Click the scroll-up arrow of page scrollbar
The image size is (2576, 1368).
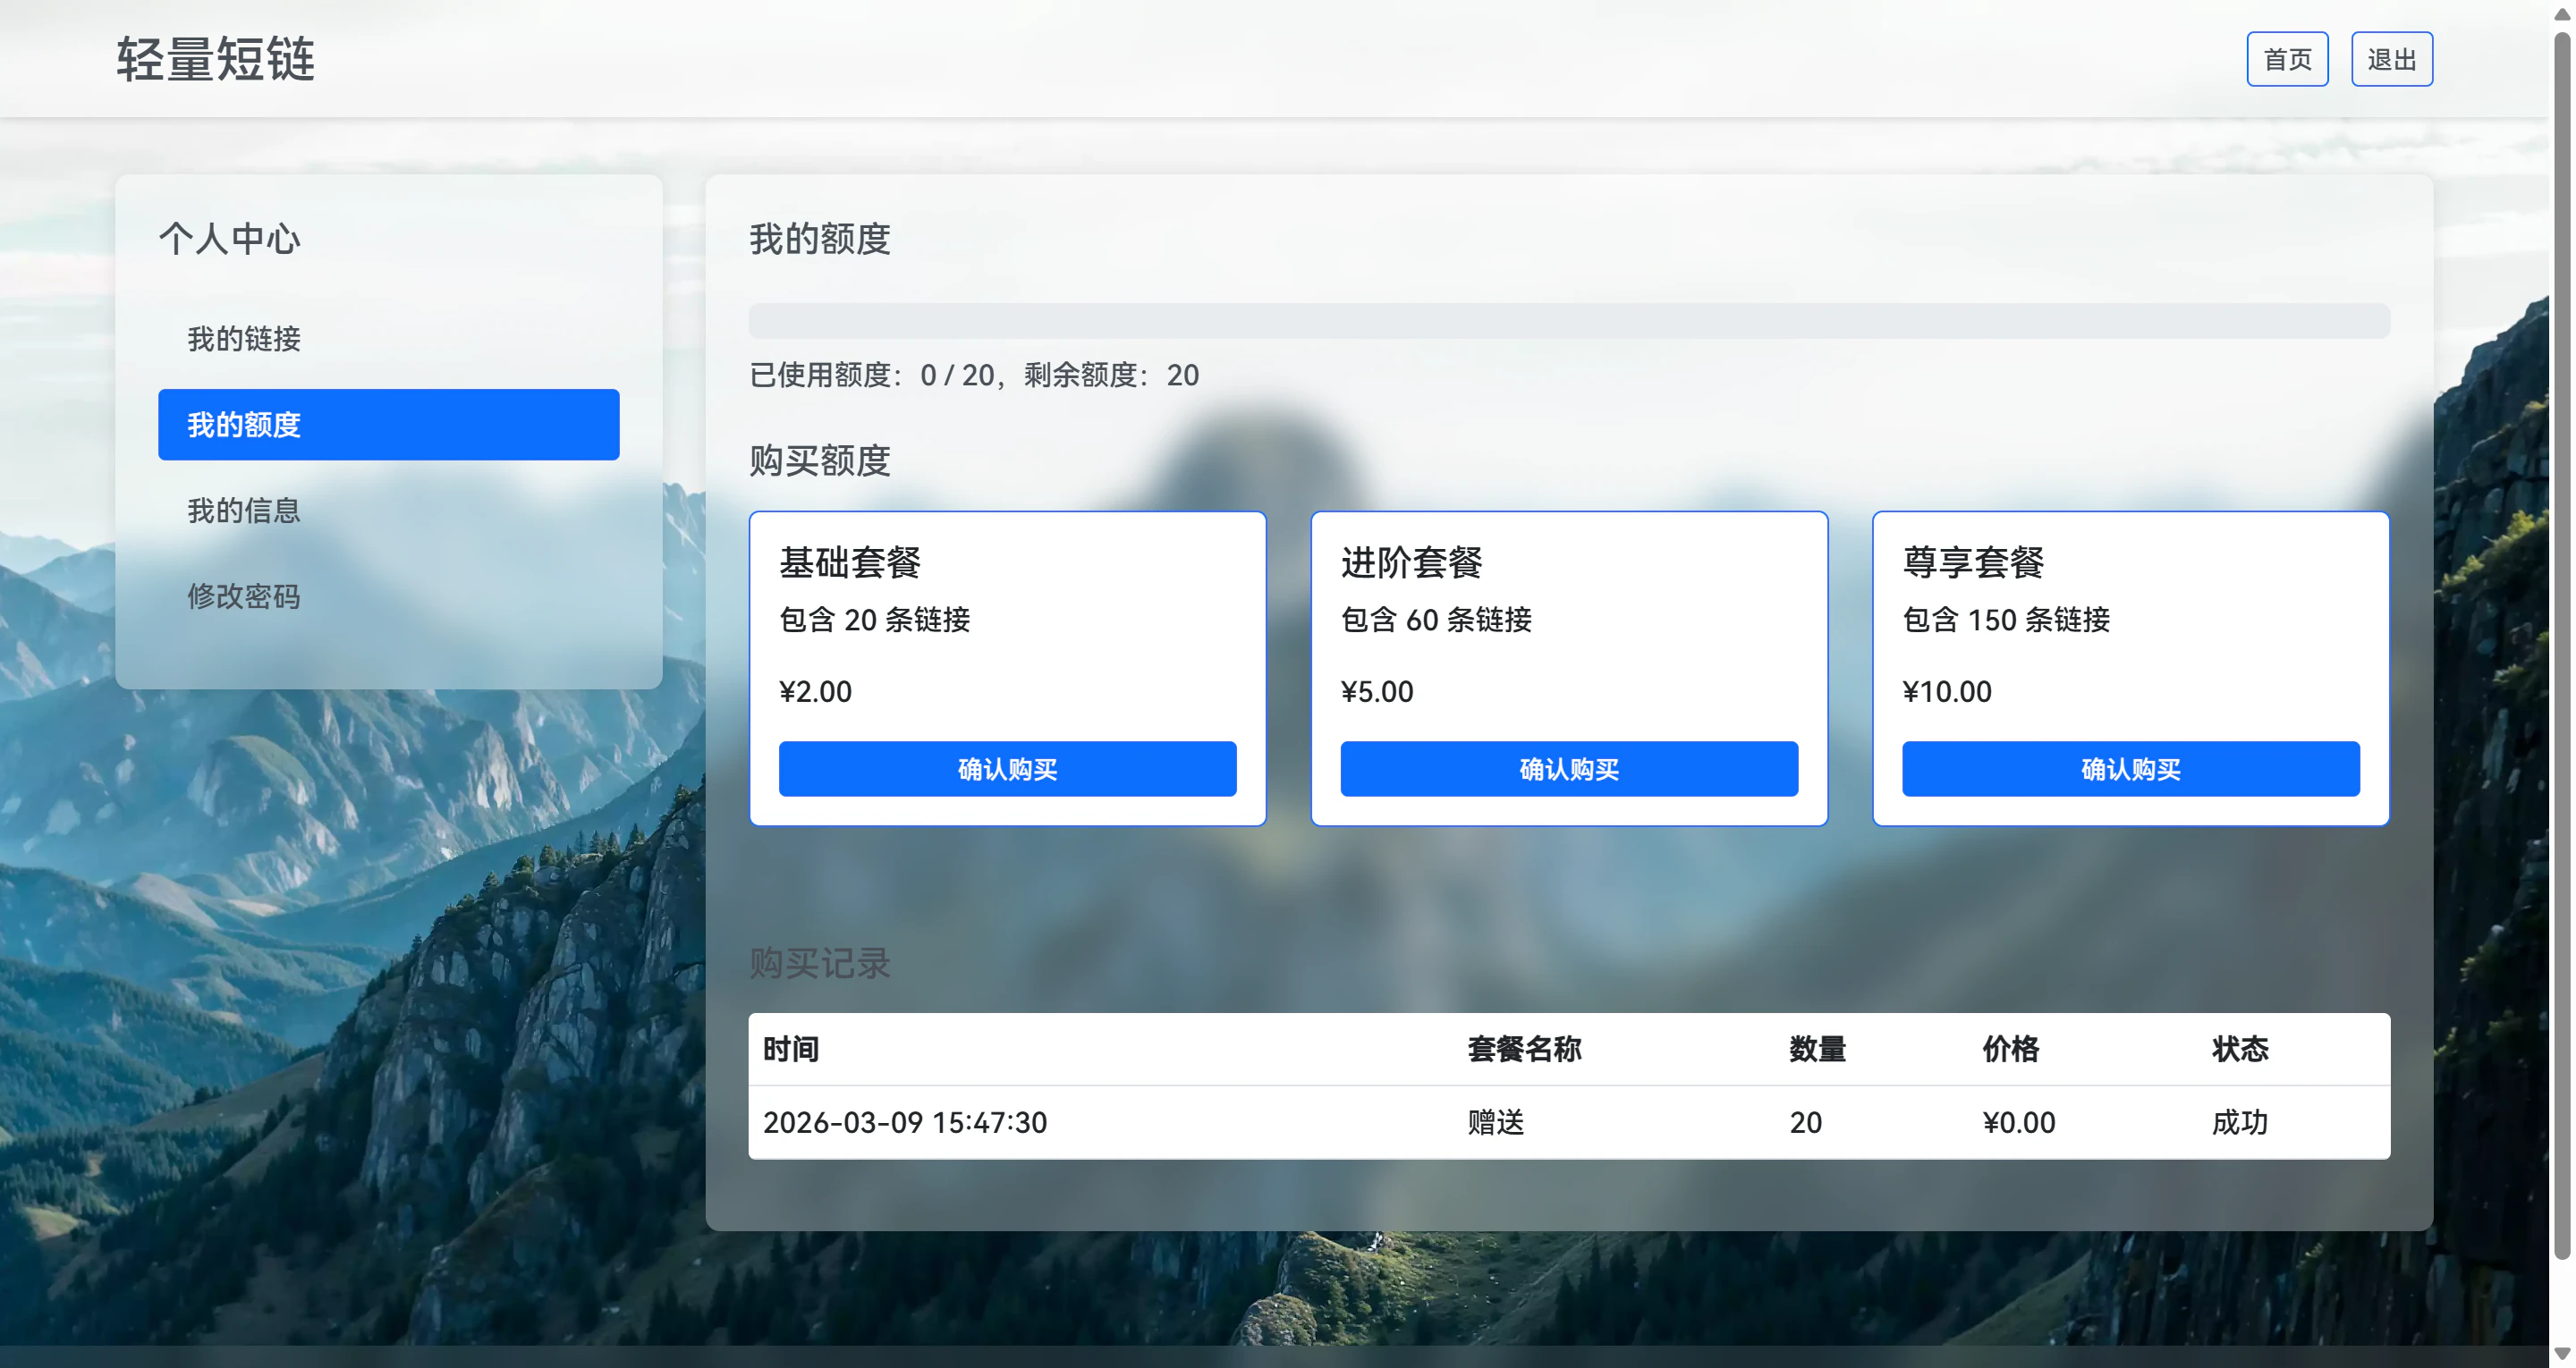coord(2562,13)
